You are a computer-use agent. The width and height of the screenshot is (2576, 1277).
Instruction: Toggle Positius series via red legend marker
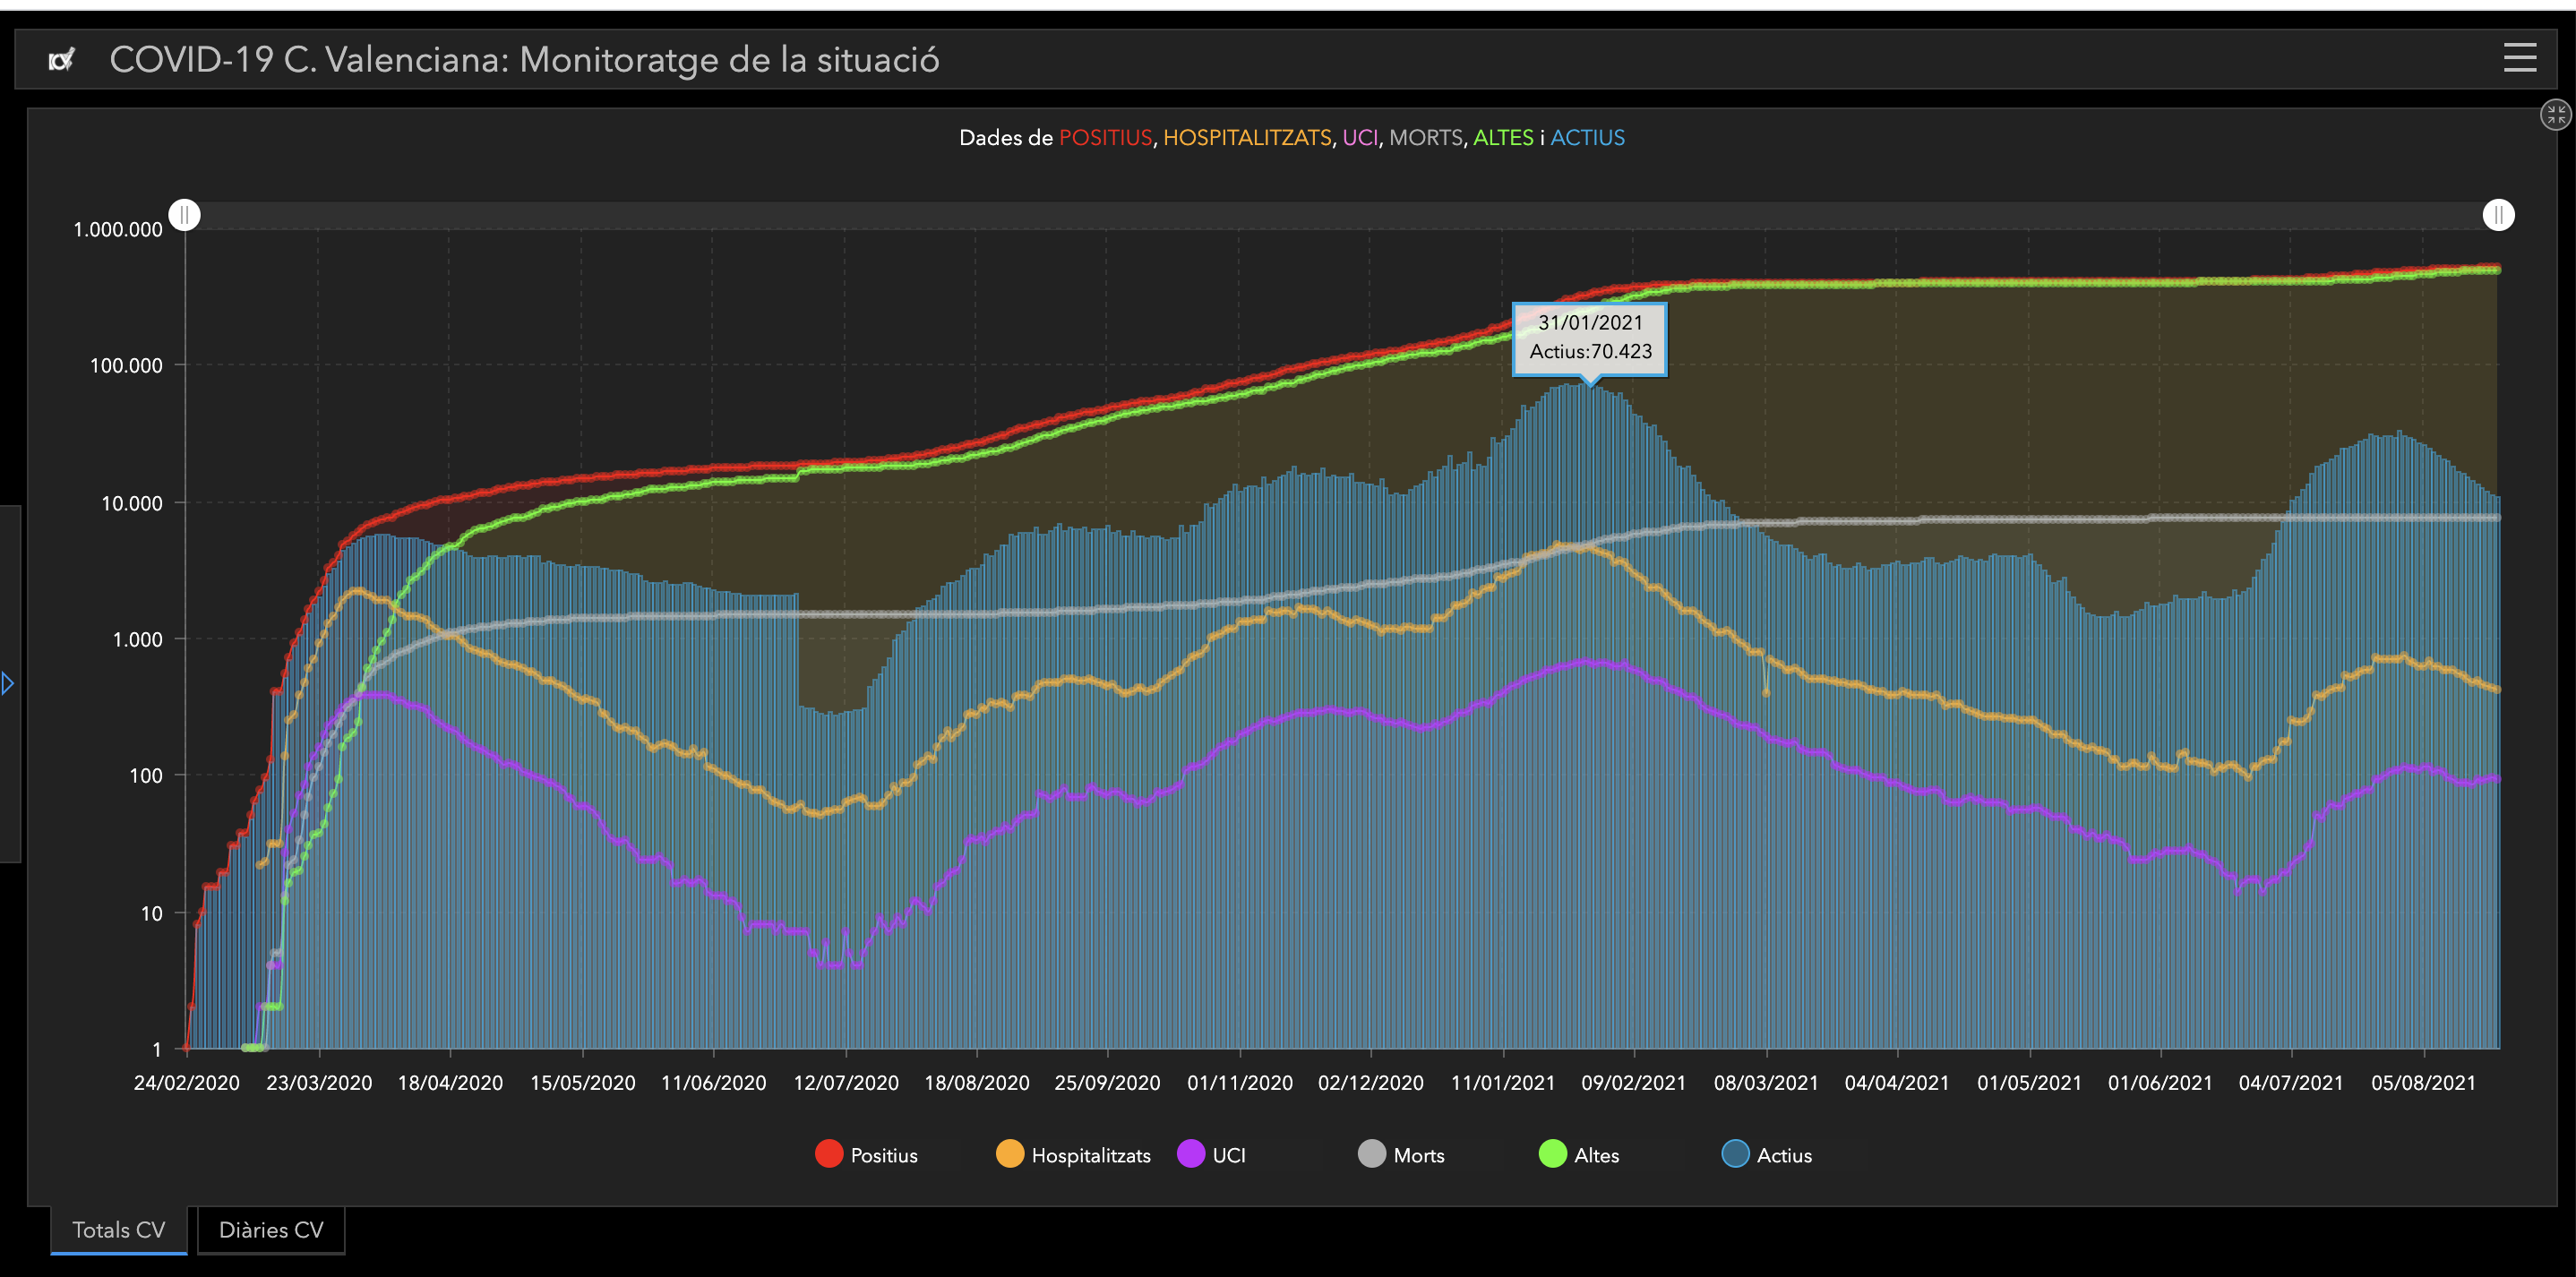click(829, 1154)
